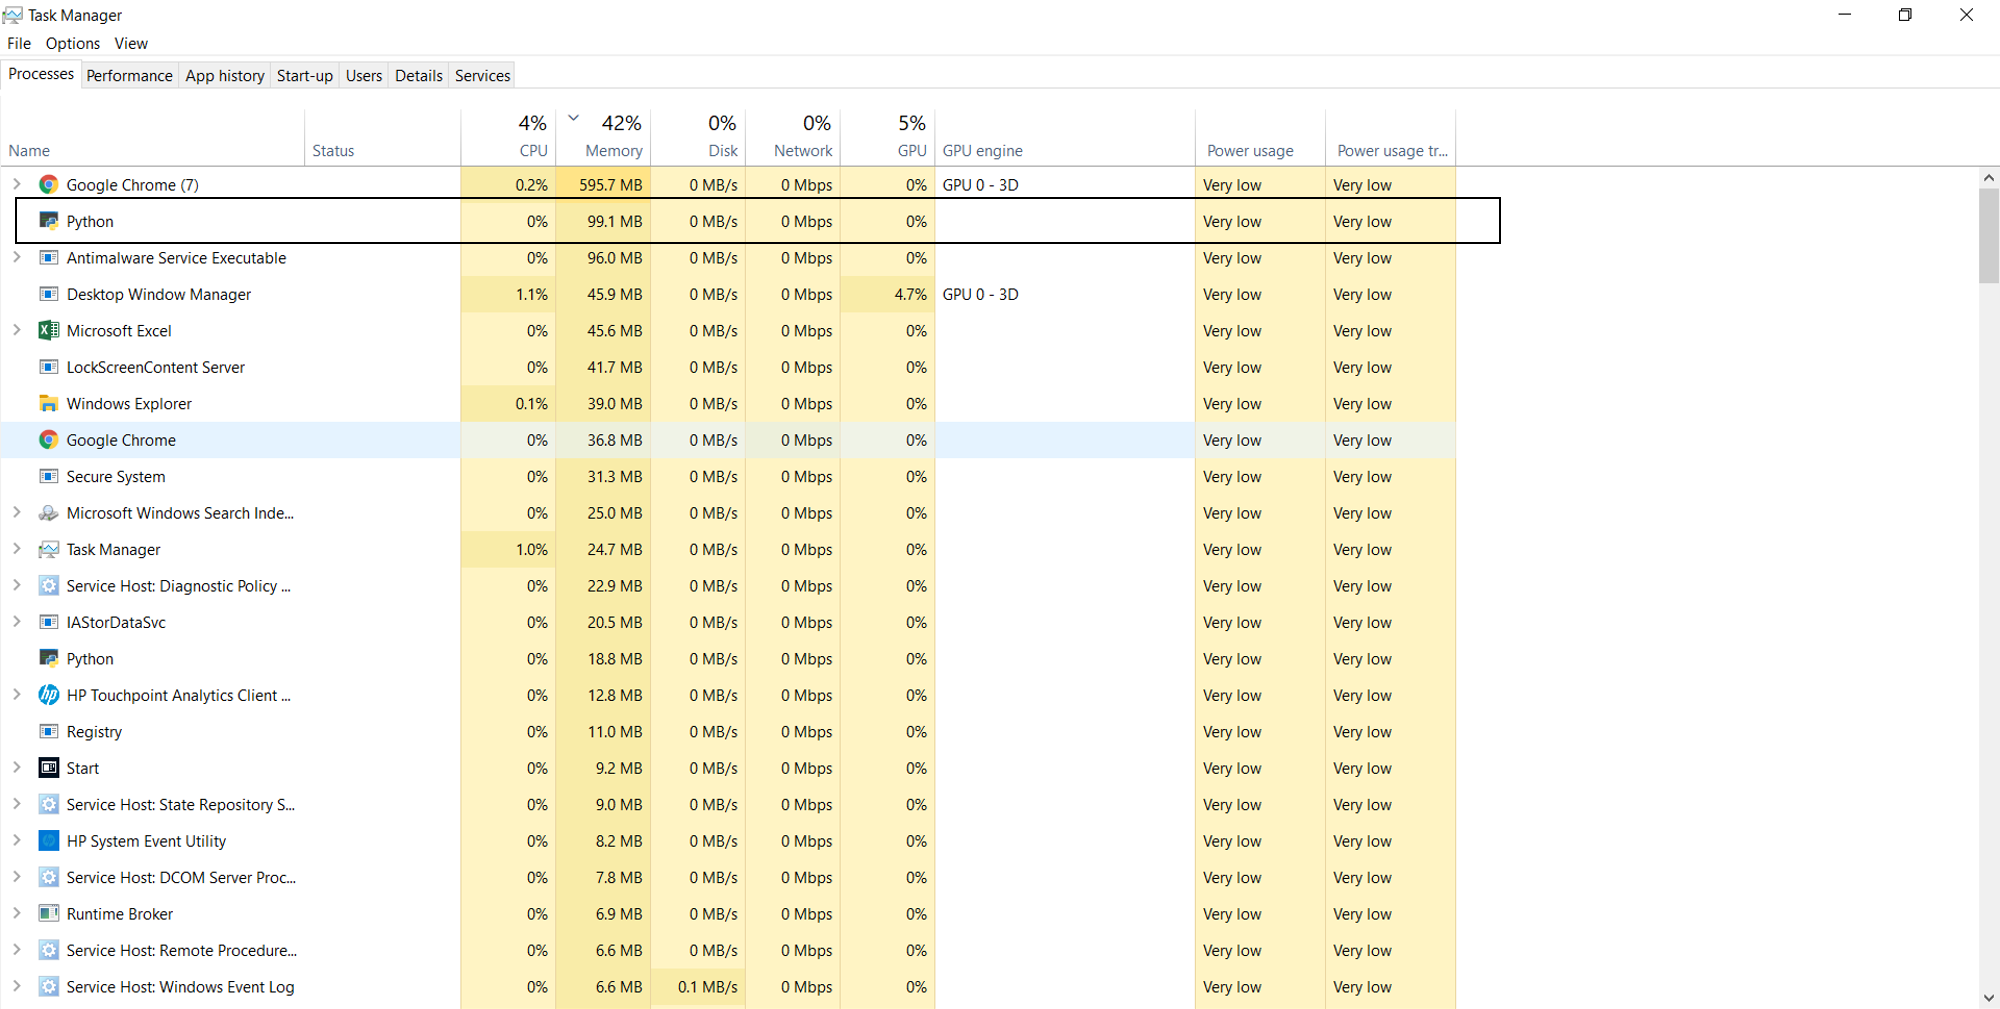The height and width of the screenshot is (1009, 2000).
Task: Switch to the Performance tab
Action: 129,75
